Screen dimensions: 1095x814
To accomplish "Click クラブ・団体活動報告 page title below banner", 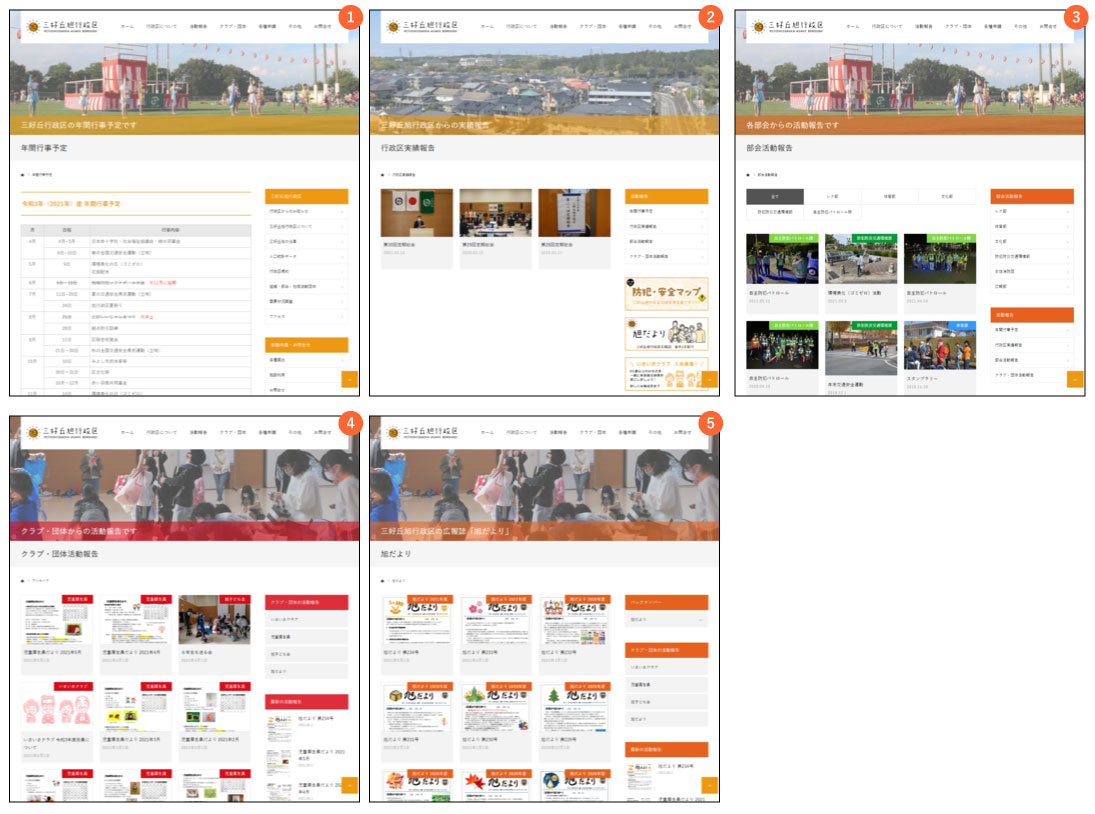I will 59,554.
